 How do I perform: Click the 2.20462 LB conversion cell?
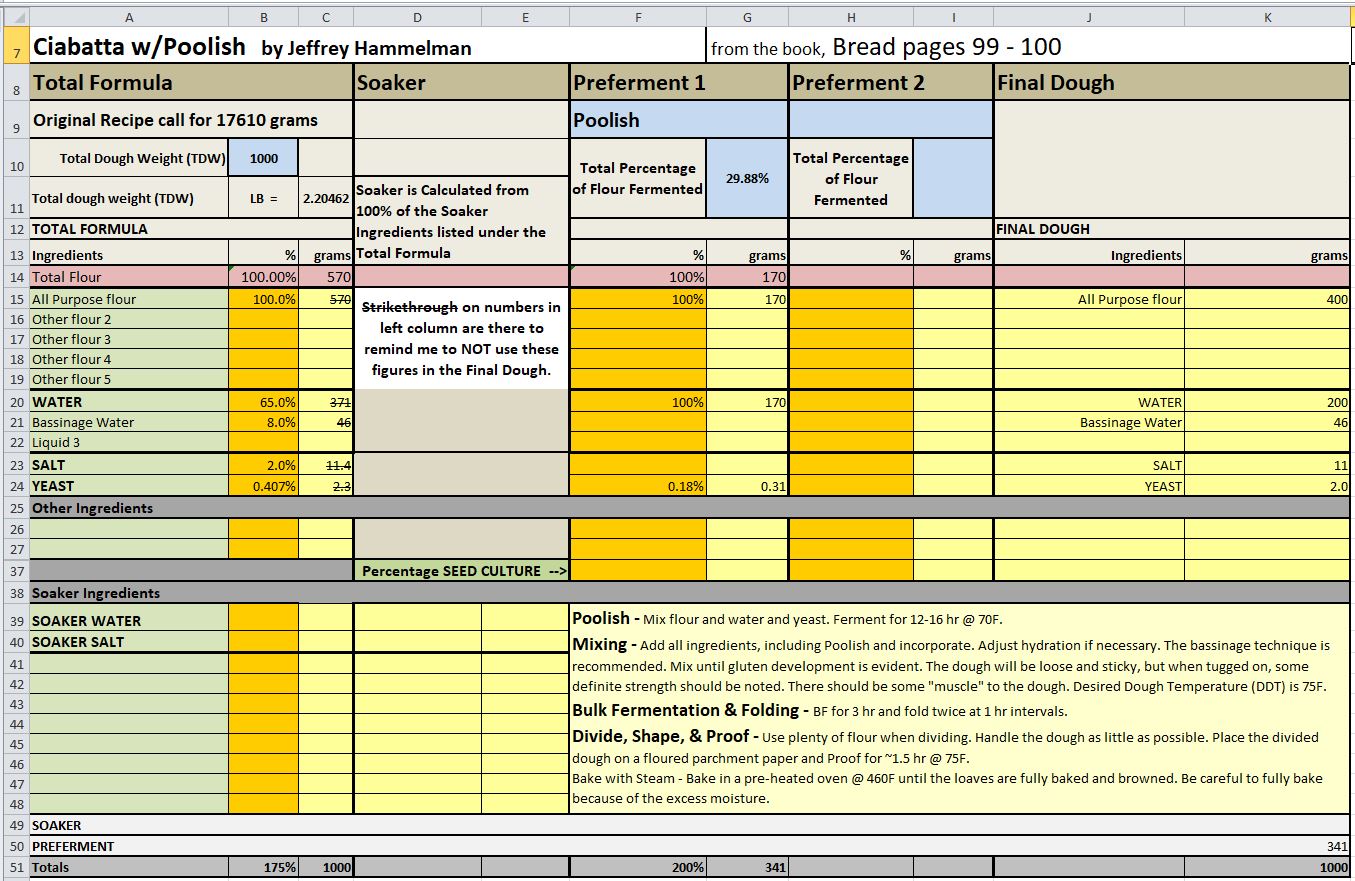pyautogui.click(x=326, y=198)
